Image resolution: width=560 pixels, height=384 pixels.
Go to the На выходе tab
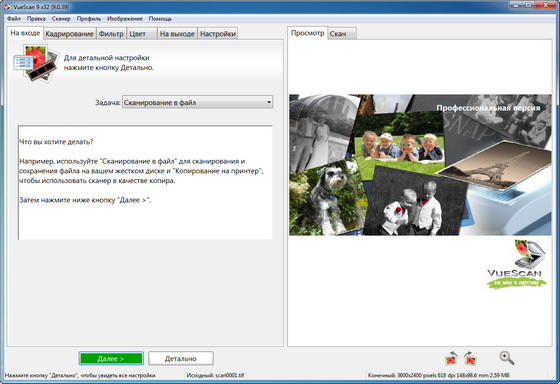tap(177, 34)
